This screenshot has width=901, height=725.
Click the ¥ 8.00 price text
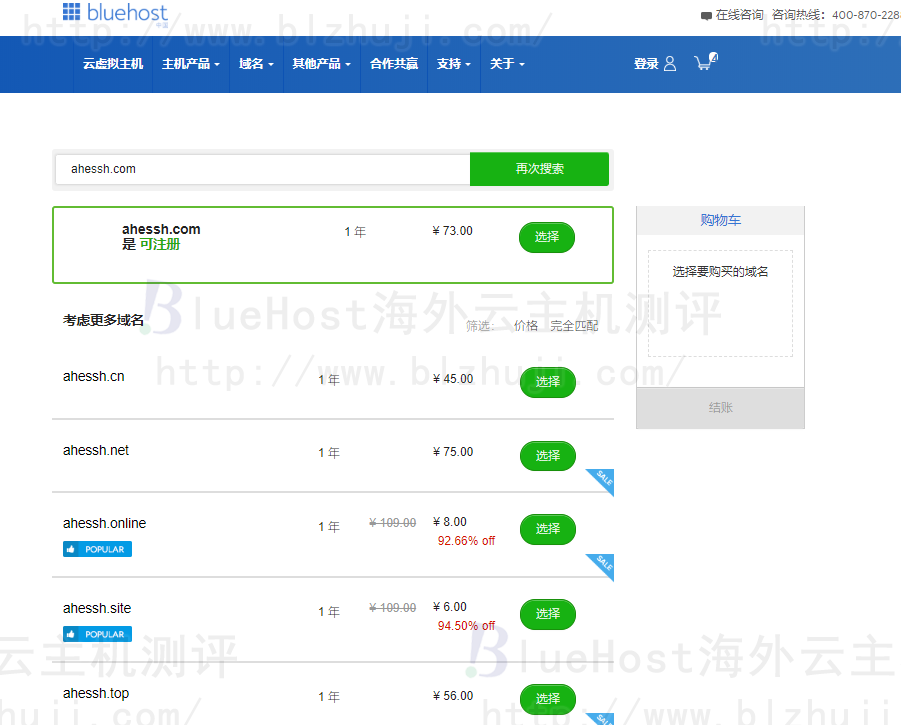pyautogui.click(x=449, y=522)
